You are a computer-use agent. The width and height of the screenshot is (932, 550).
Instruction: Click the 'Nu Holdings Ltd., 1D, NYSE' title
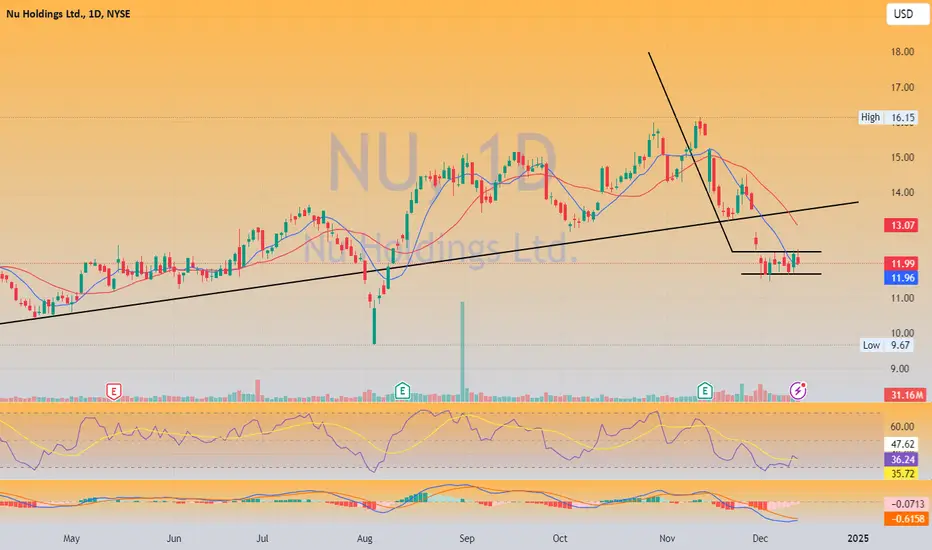(x=68, y=14)
